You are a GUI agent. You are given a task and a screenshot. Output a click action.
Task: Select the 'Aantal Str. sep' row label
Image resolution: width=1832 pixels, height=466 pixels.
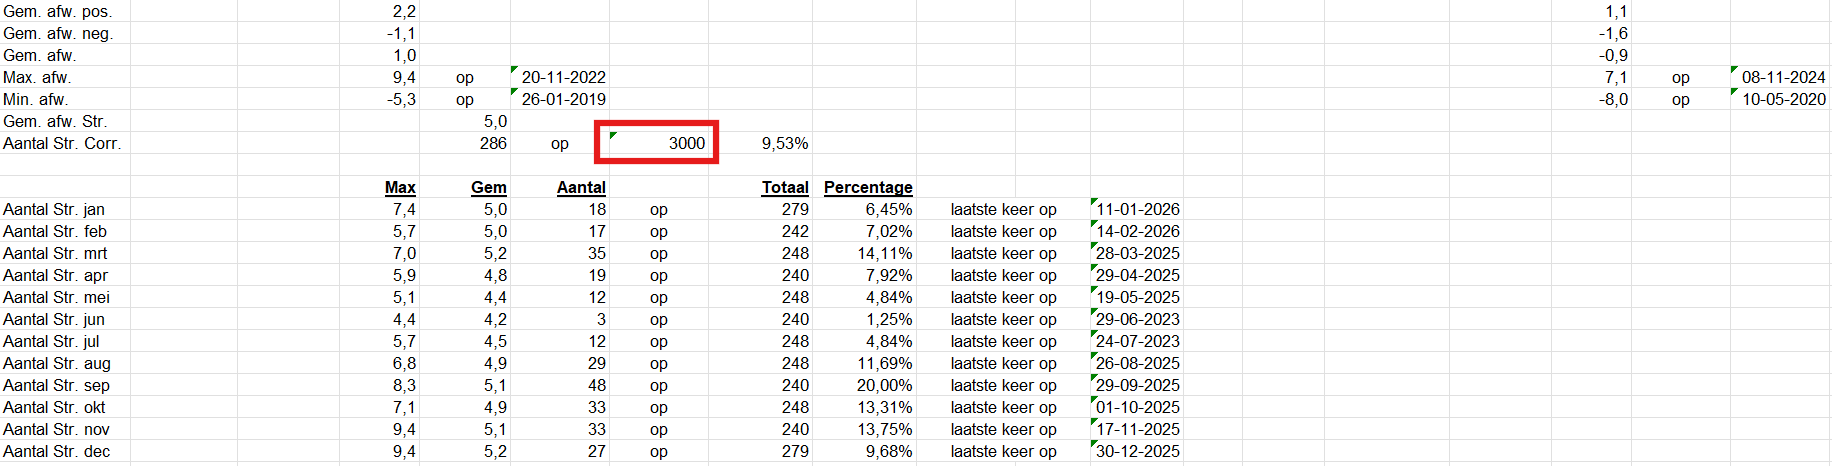coord(57,385)
